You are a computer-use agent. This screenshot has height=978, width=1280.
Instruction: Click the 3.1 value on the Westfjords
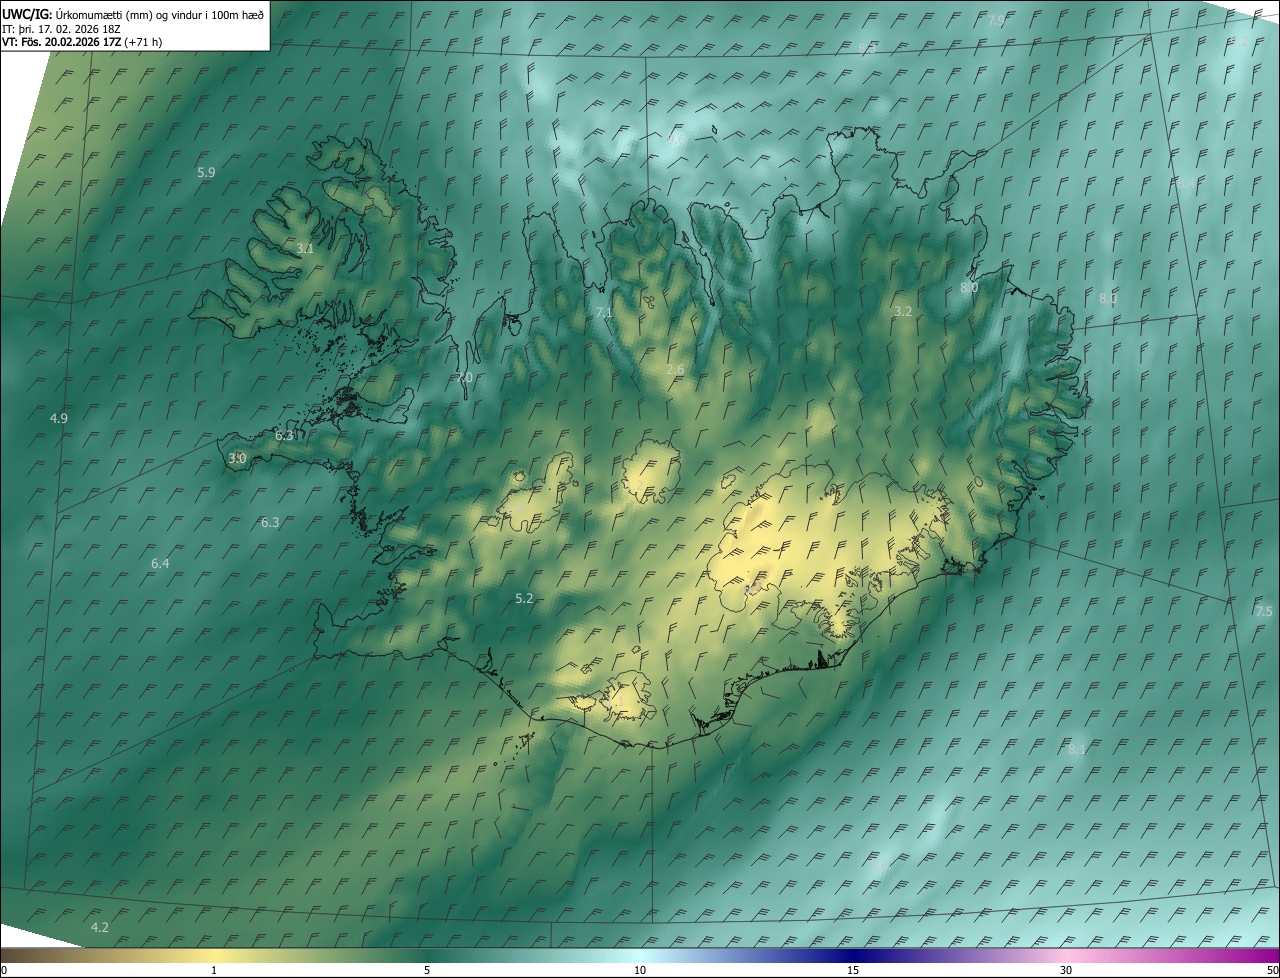pos(305,248)
